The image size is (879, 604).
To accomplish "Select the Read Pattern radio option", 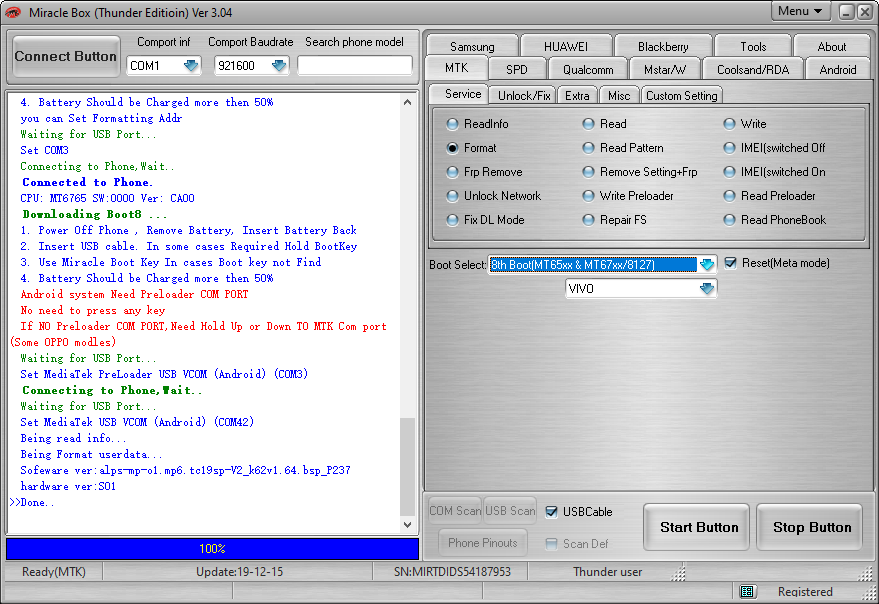I will click(x=623, y=148).
